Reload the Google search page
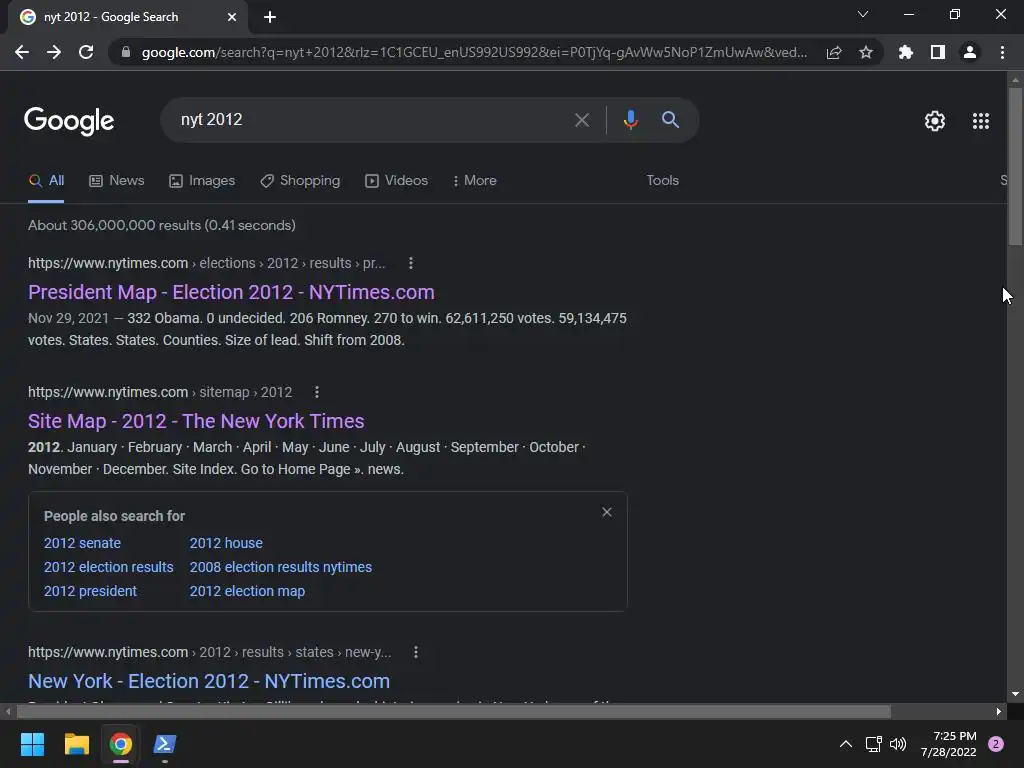 tap(86, 52)
